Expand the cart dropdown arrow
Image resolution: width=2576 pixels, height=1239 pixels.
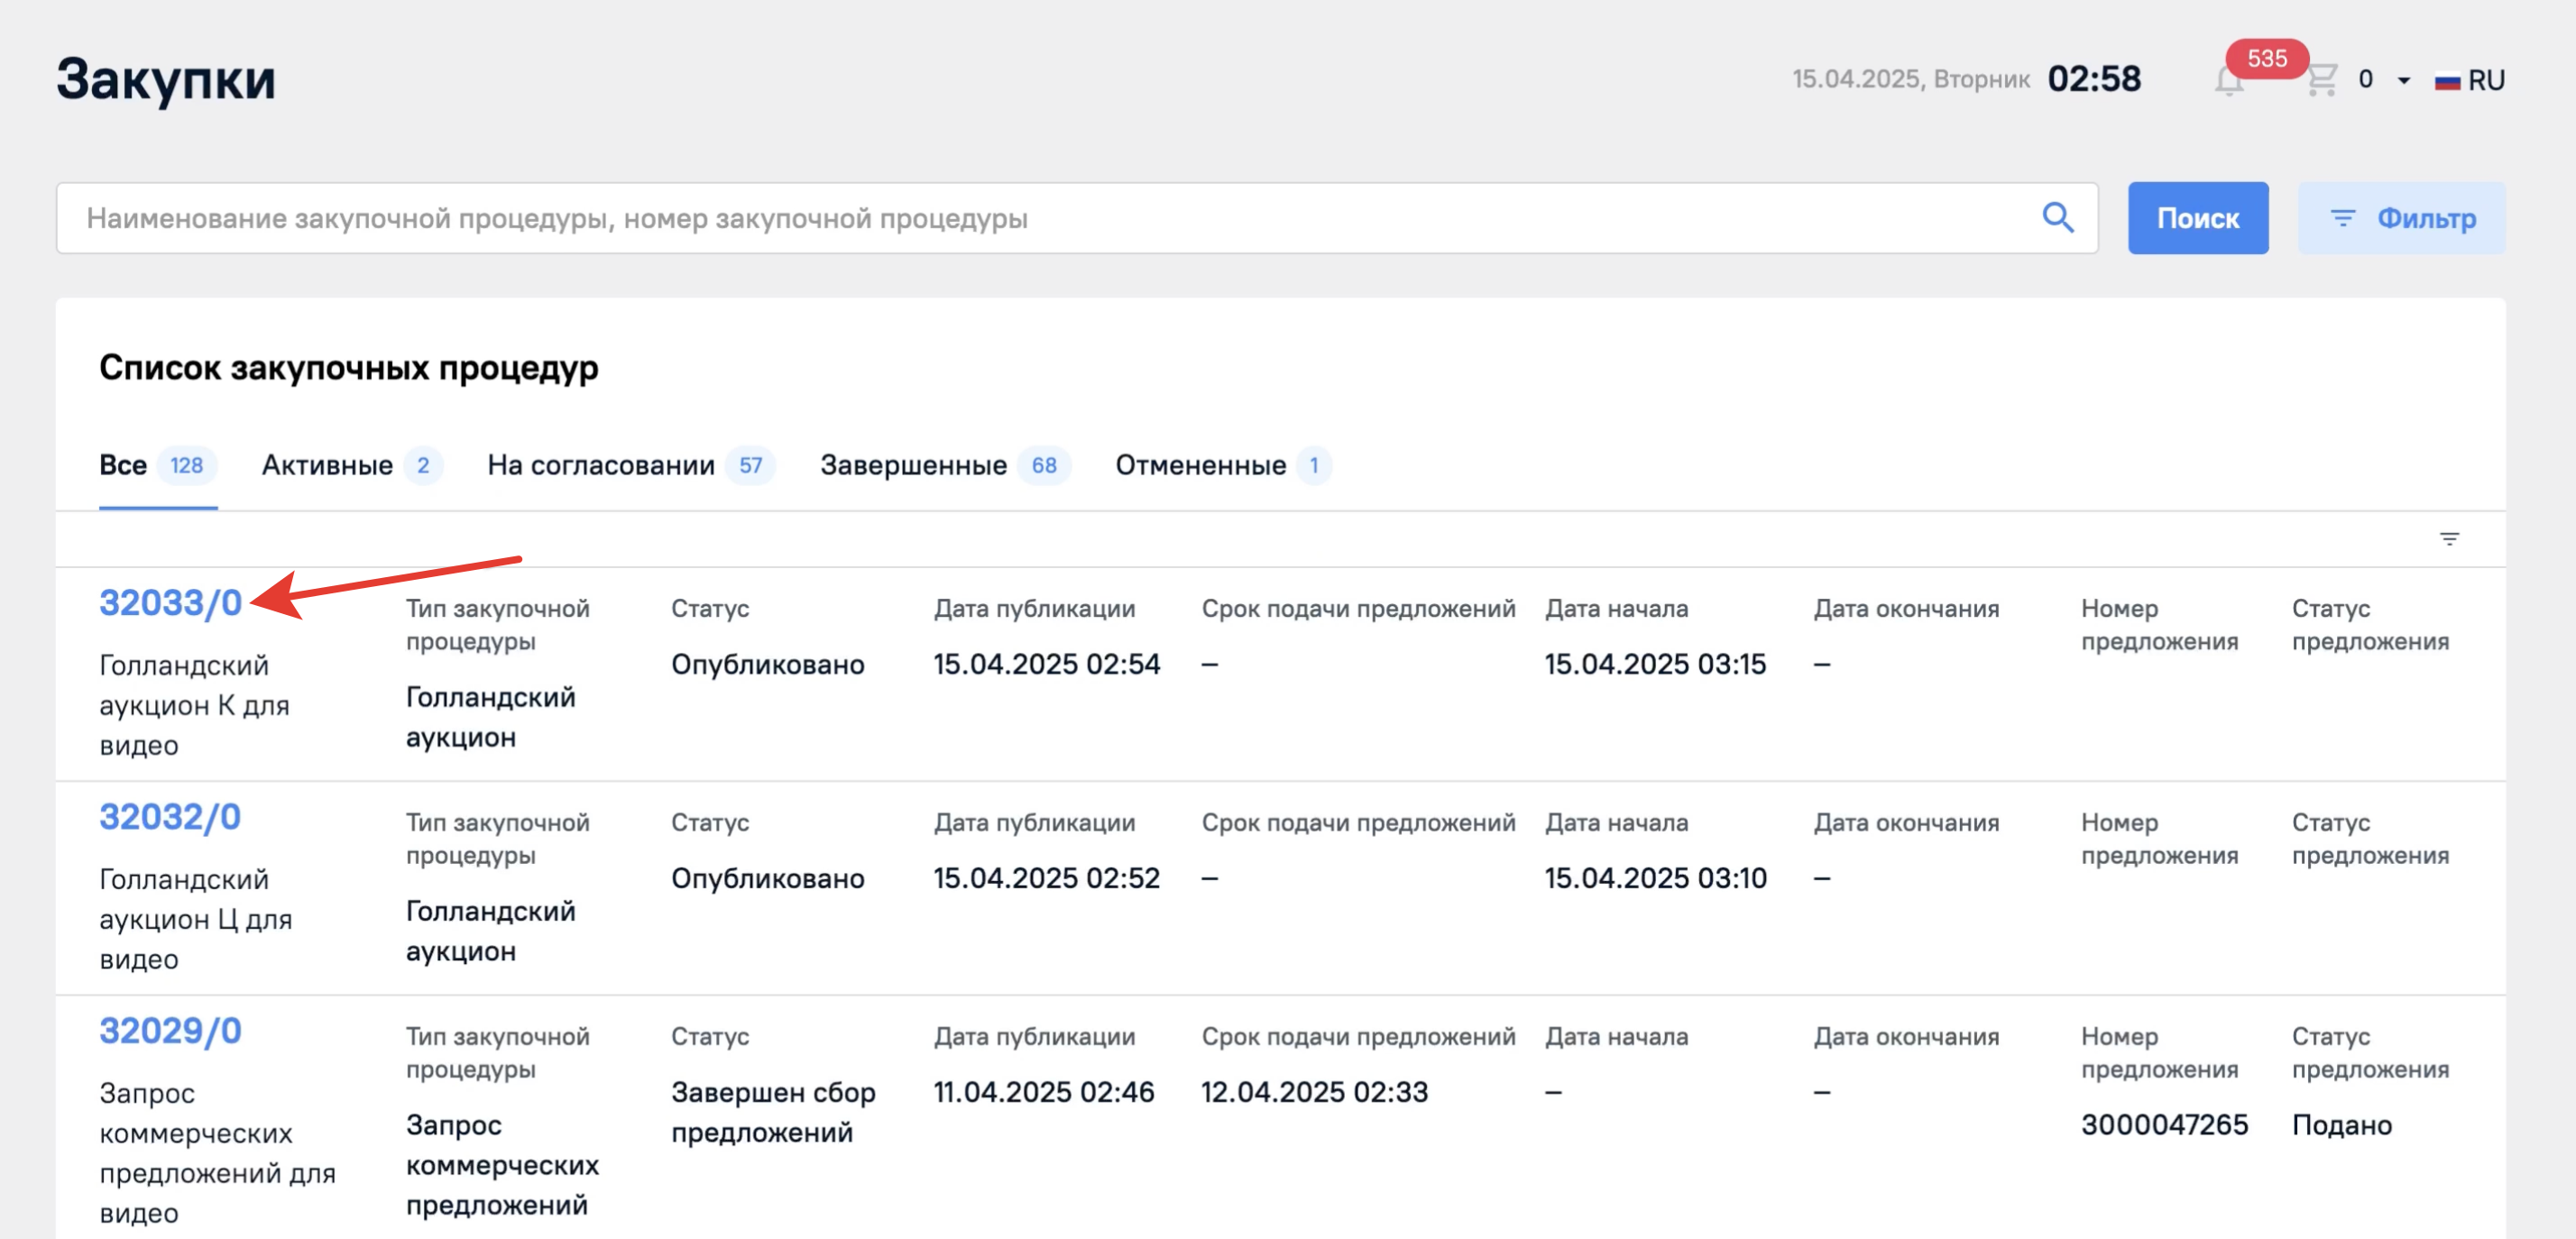[x=2404, y=81]
